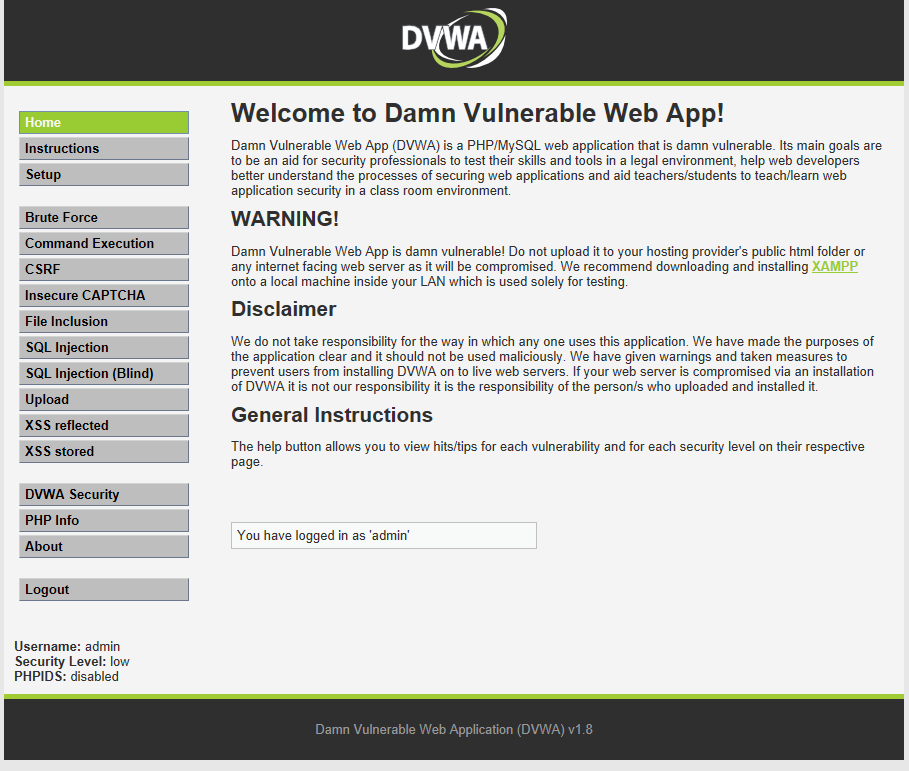Screen dimensions: 909x771
Task: Click the General Instructions heading
Action: pos(332,415)
